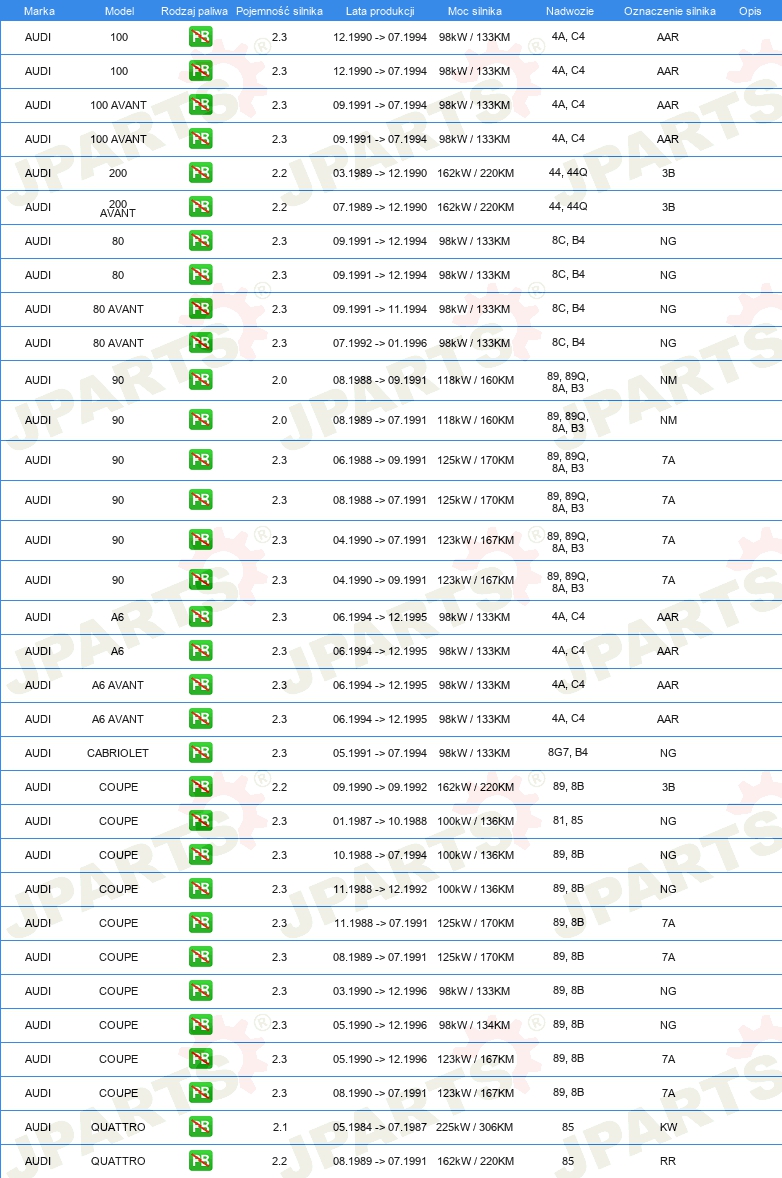This screenshot has width=782, height=1178.
Task: Click the '09.1990 -> 09.1992' production years cell
Action: tap(380, 787)
